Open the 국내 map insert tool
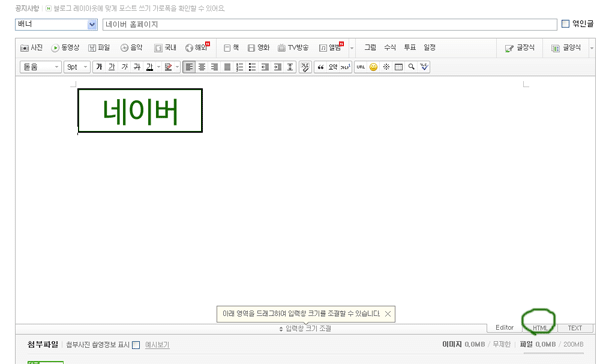Image resolution: width=600 pixels, height=364 pixels. [x=165, y=48]
